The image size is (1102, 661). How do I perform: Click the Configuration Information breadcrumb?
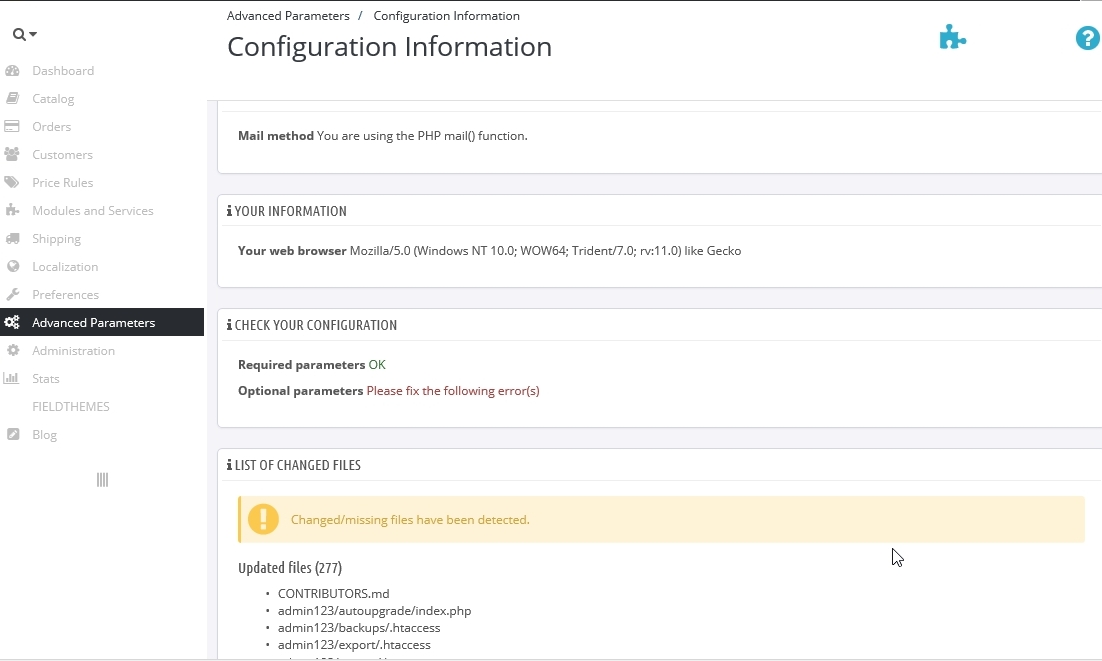point(446,16)
